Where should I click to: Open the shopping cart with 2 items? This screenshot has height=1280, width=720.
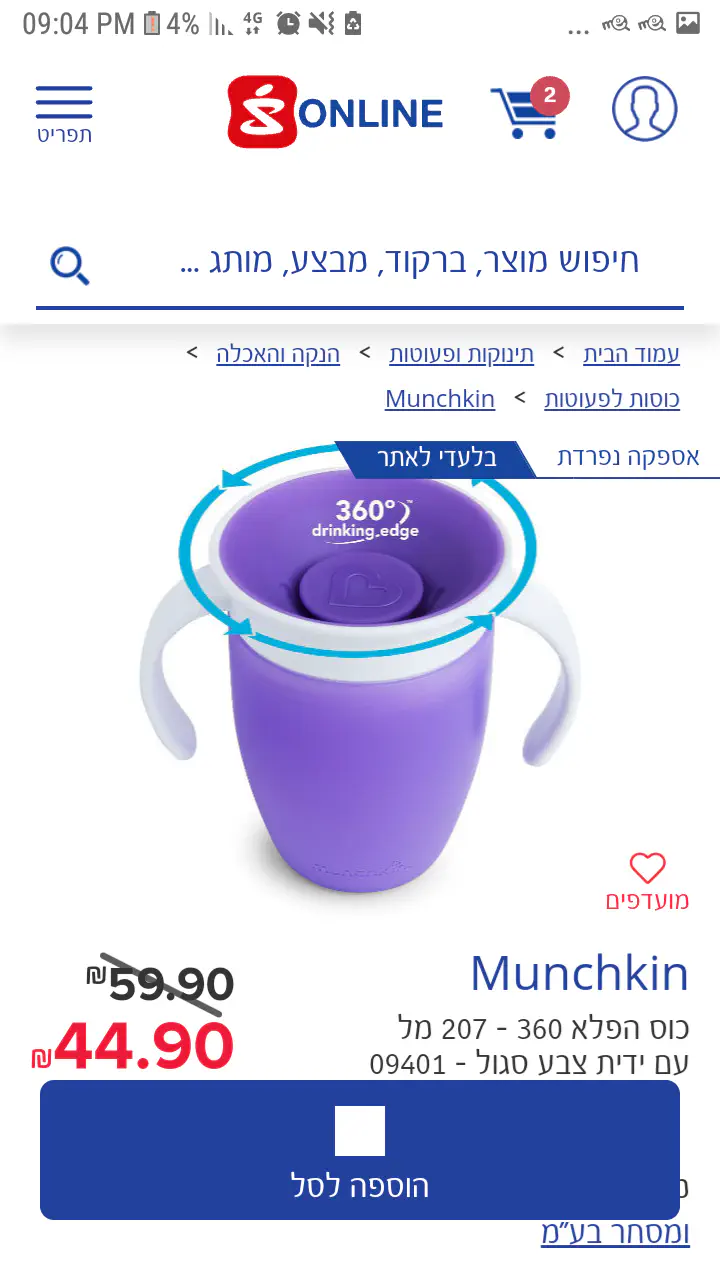pyautogui.click(x=529, y=109)
